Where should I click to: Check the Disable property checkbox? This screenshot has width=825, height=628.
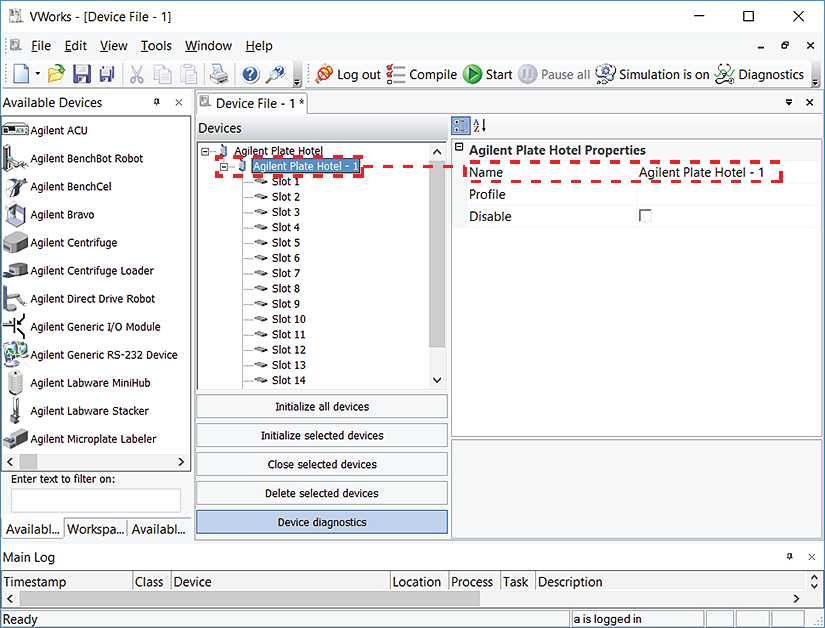645,216
